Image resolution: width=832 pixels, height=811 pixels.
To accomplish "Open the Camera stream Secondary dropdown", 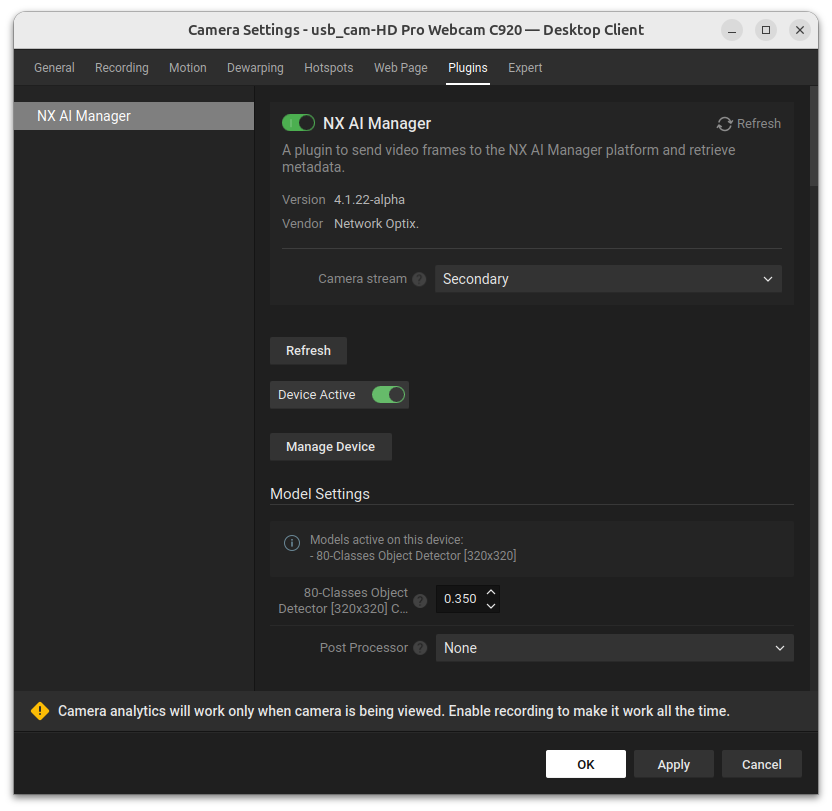I will [608, 279].
